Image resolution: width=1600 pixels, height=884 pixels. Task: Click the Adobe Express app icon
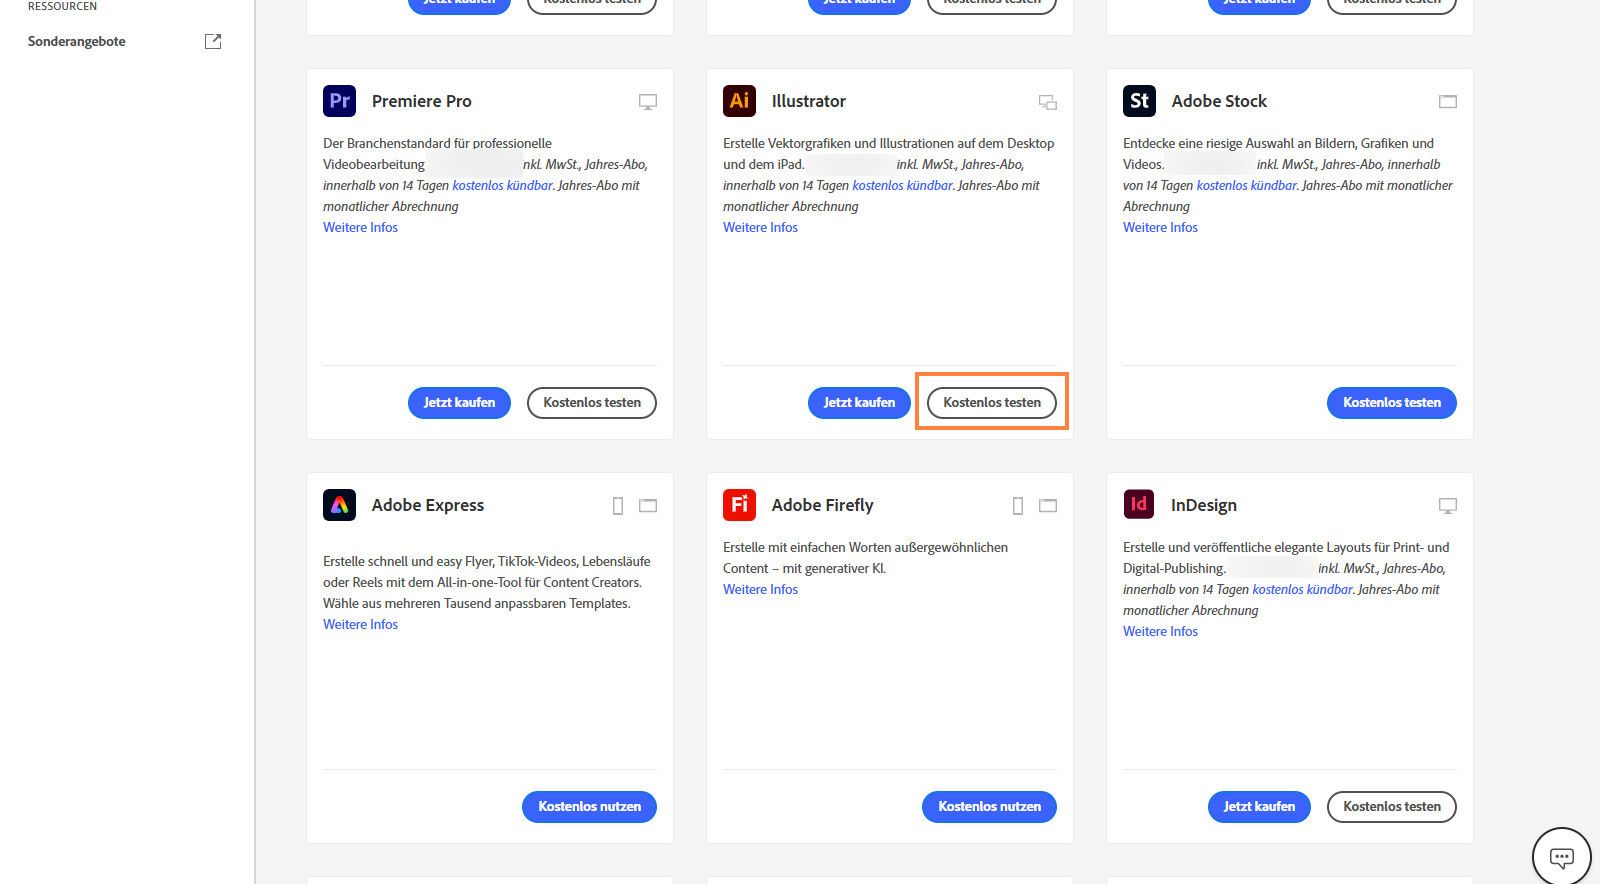(x=340, y=505)
